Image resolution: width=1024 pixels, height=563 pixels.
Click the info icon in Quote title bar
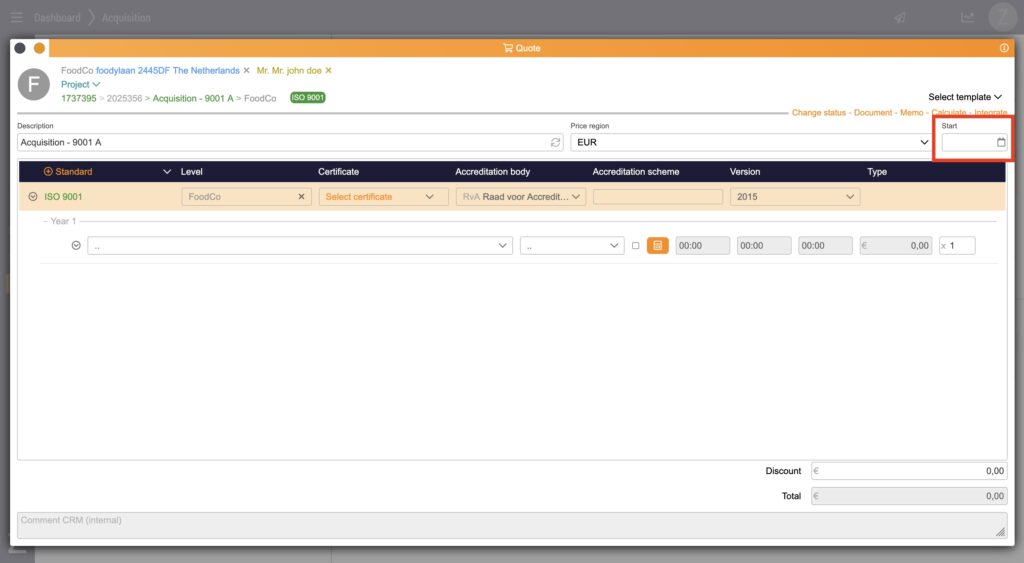(x=1004, y=48)
